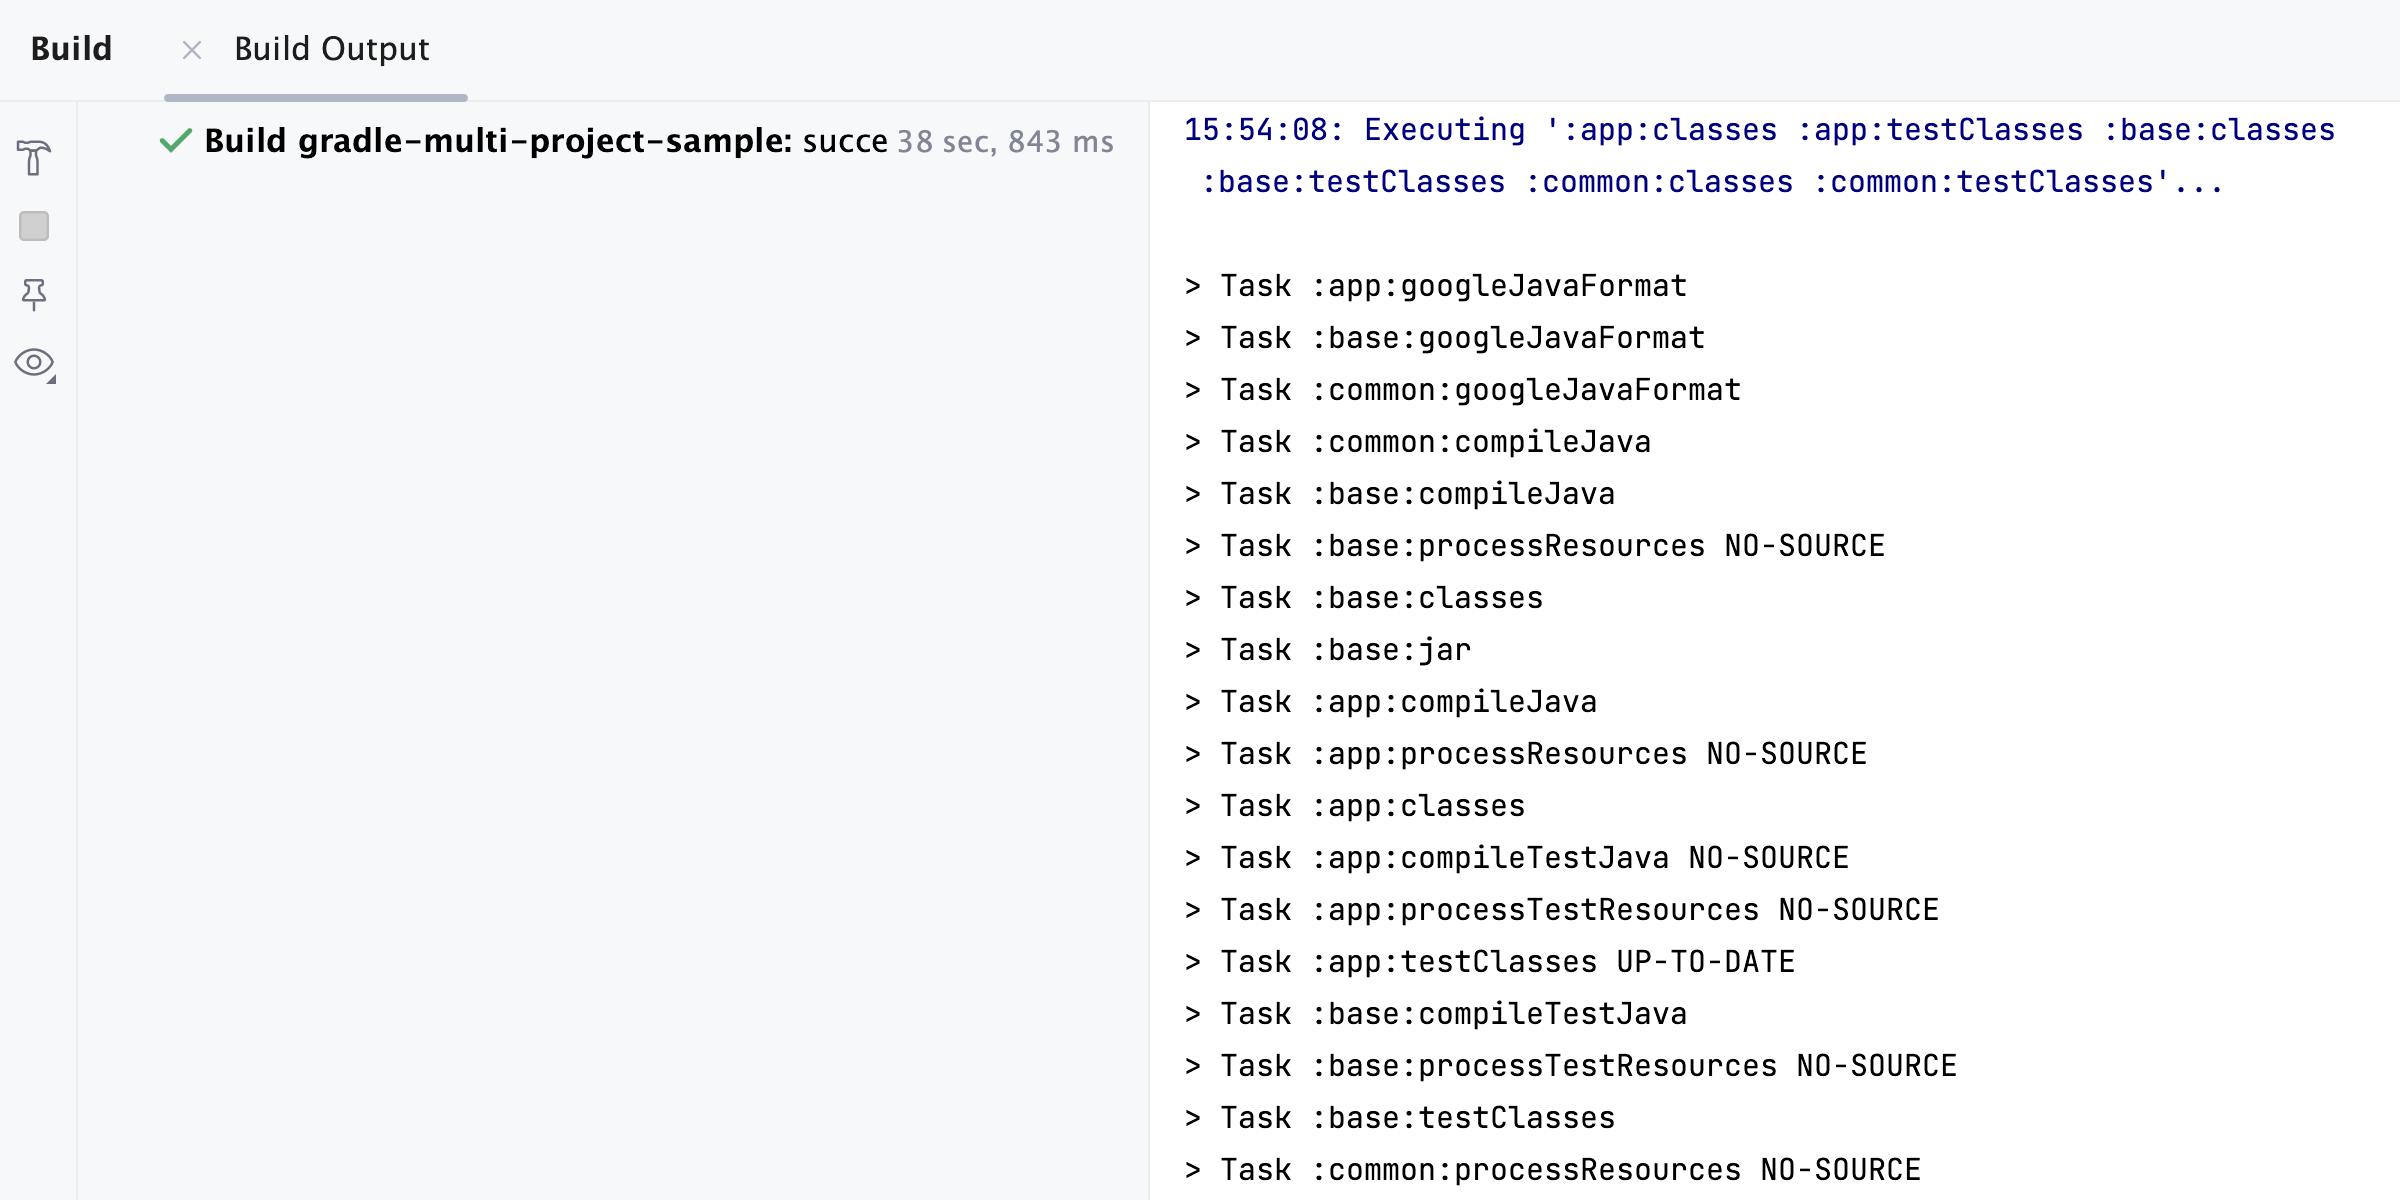Click the green success checkmark icon
Screen dimensions: 2400x1200
176,141
